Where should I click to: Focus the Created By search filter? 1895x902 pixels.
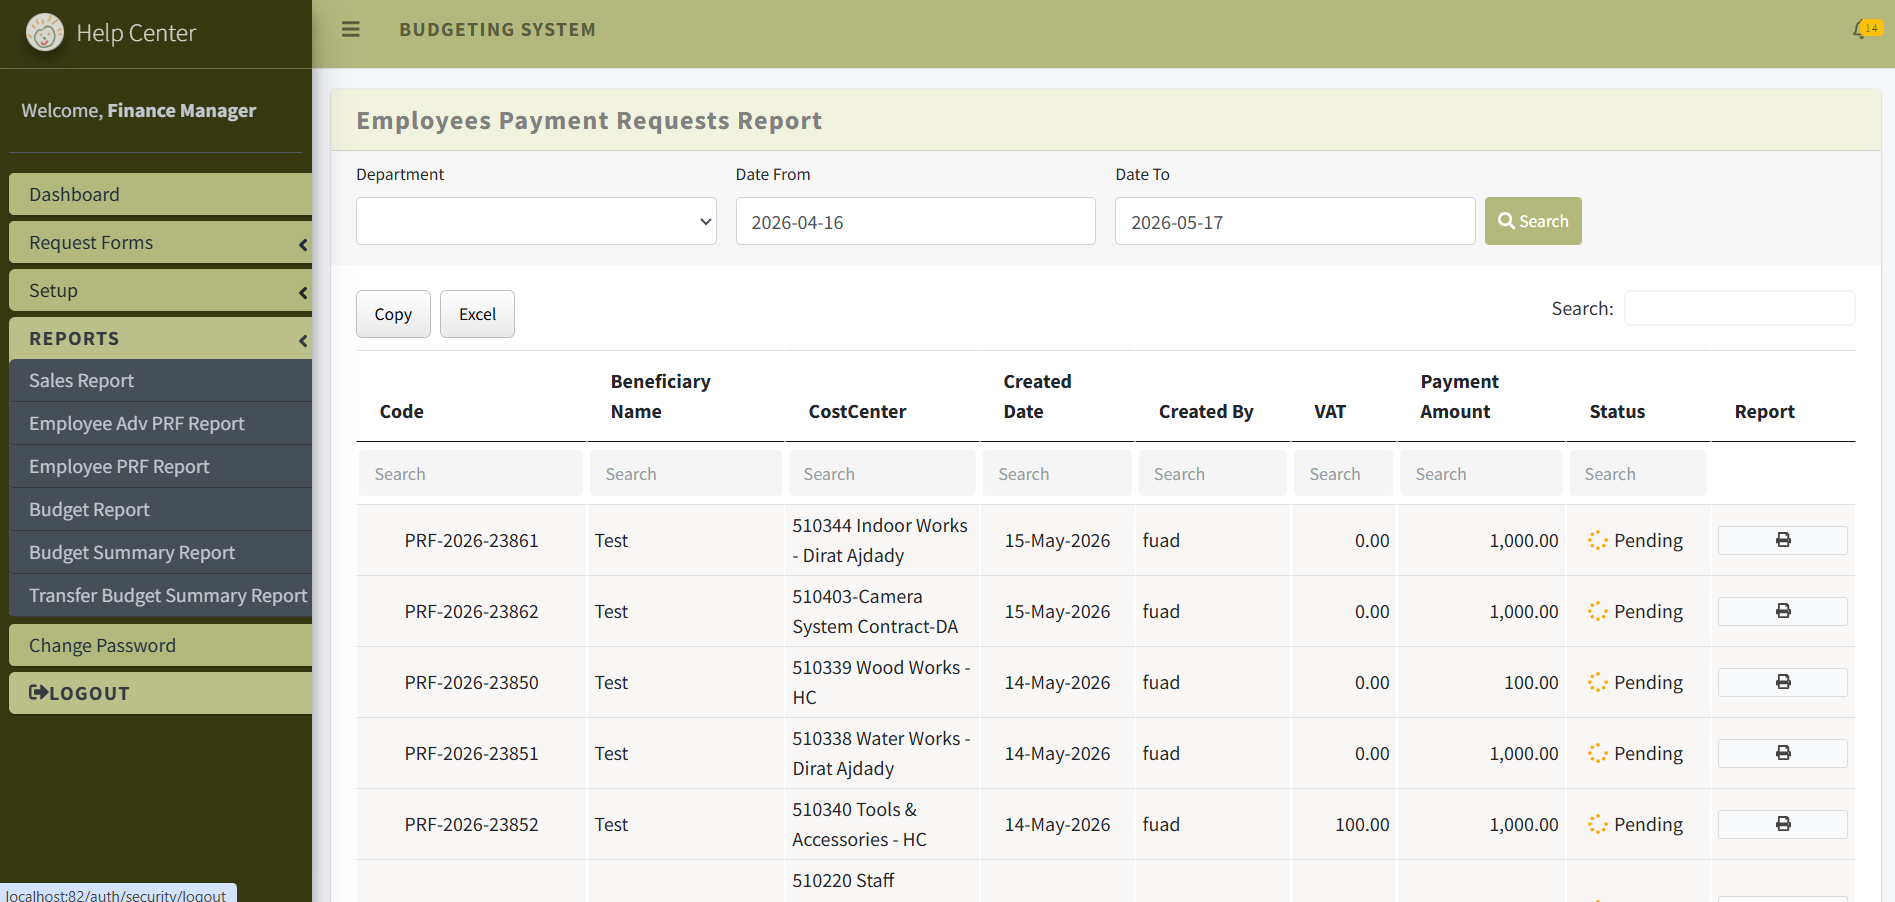coord(1212,473)
